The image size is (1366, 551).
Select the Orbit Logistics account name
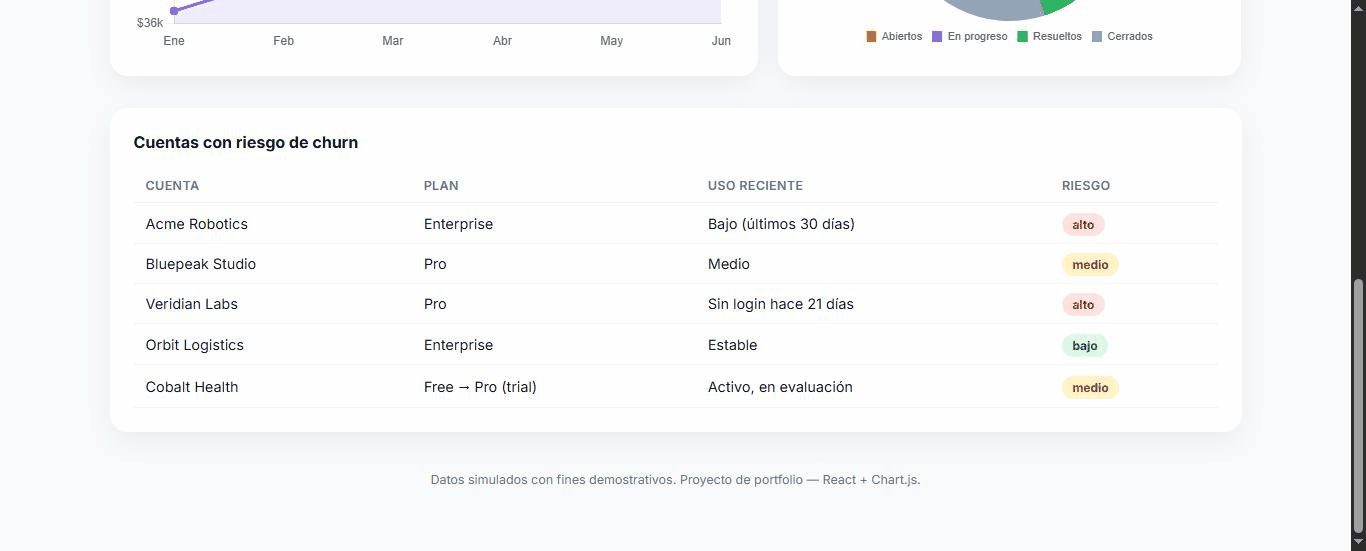pyautogui.click(x=195, y=345)
